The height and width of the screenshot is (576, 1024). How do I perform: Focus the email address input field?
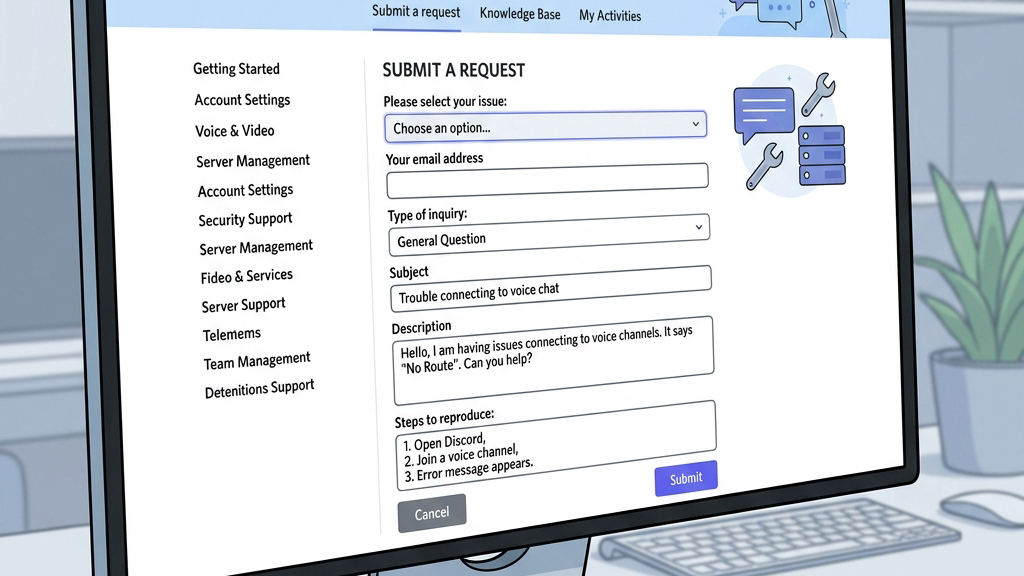click(547, 180)
